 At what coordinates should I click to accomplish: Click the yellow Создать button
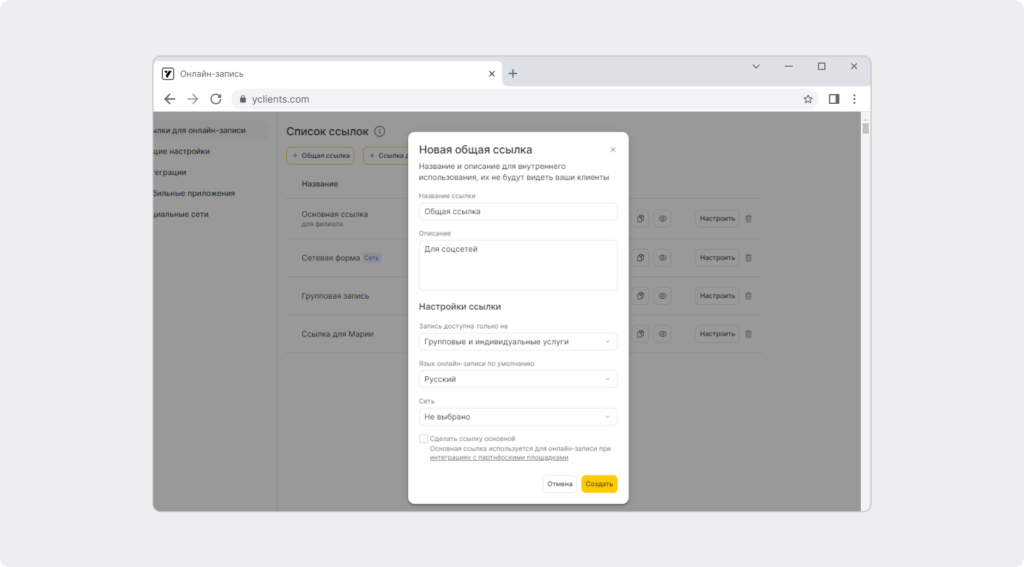pyautogui.click(x=599, y=484)
